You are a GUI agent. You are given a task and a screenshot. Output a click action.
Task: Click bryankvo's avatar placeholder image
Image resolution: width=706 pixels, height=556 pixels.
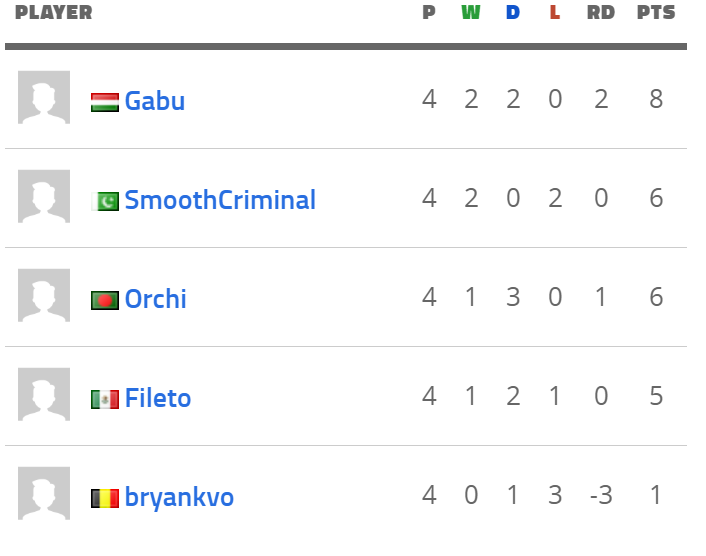coord(44,493)
